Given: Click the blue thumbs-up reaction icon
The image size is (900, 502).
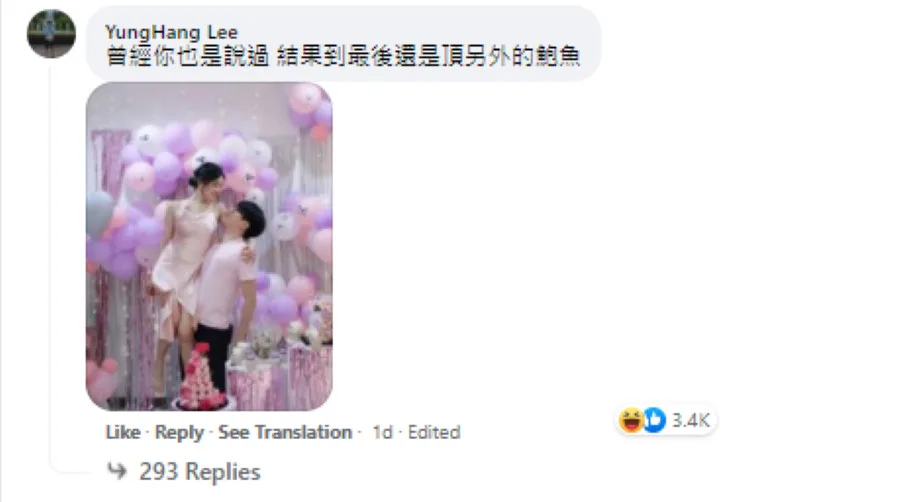Looking at the screenshot, I should (654, 421).
